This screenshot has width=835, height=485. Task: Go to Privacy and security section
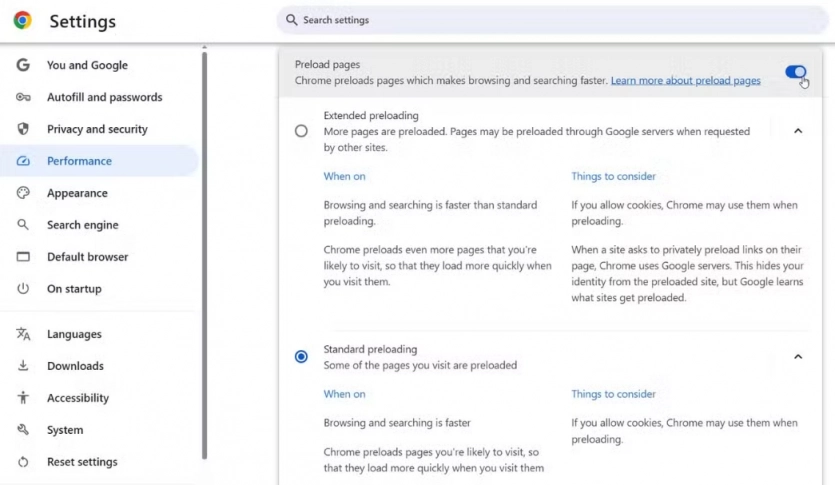click(97, 129)
